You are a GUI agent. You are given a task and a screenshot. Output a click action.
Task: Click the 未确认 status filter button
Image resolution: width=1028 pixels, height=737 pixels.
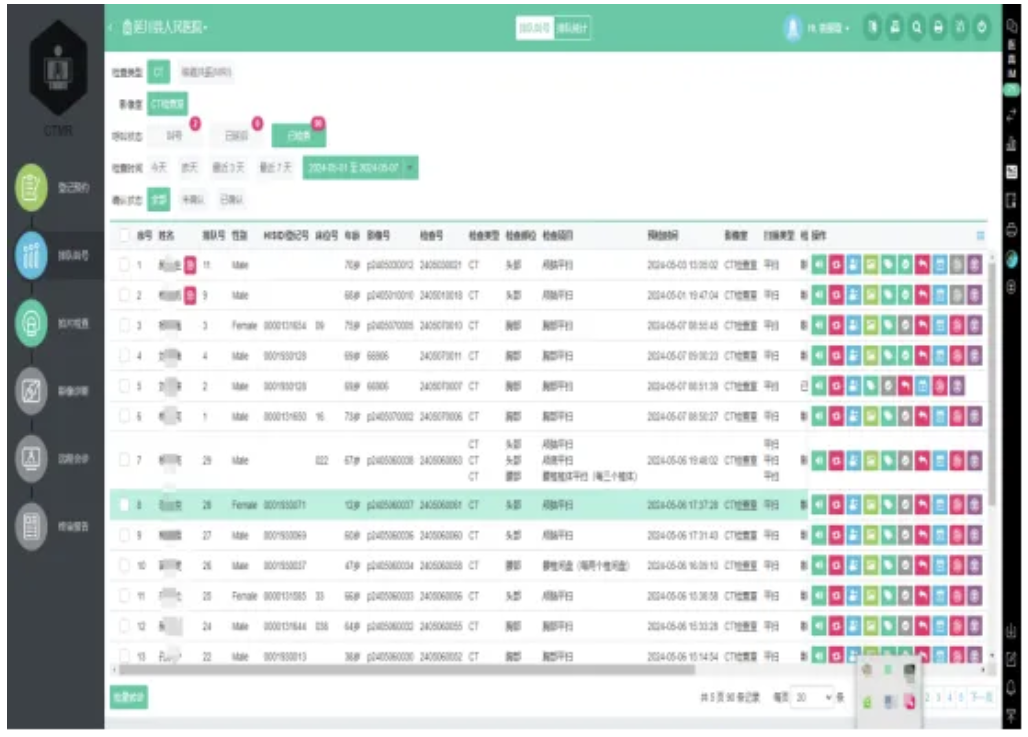tap(192, 200)
